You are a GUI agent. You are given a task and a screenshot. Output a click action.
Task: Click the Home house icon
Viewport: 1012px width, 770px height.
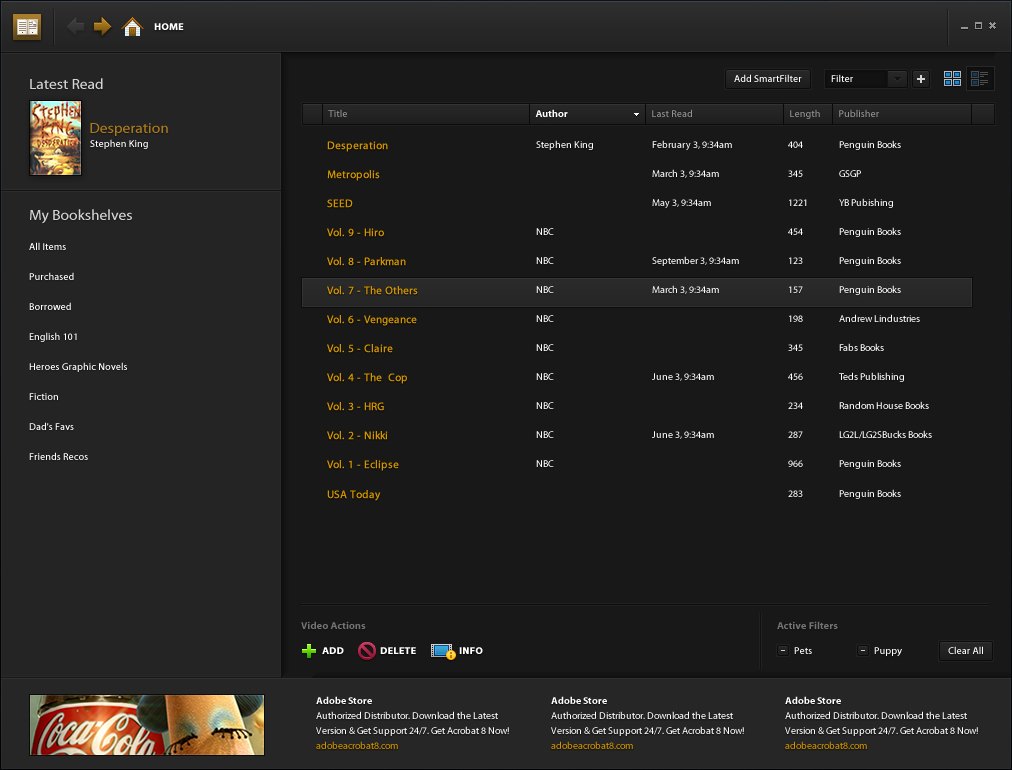pos(132,27)
